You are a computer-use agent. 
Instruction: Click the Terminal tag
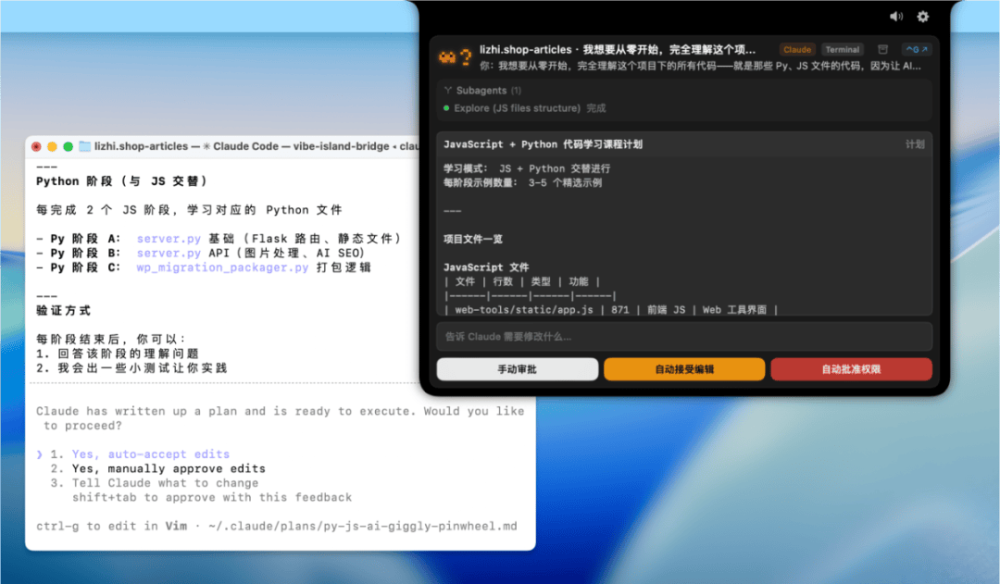click(842, 50)
